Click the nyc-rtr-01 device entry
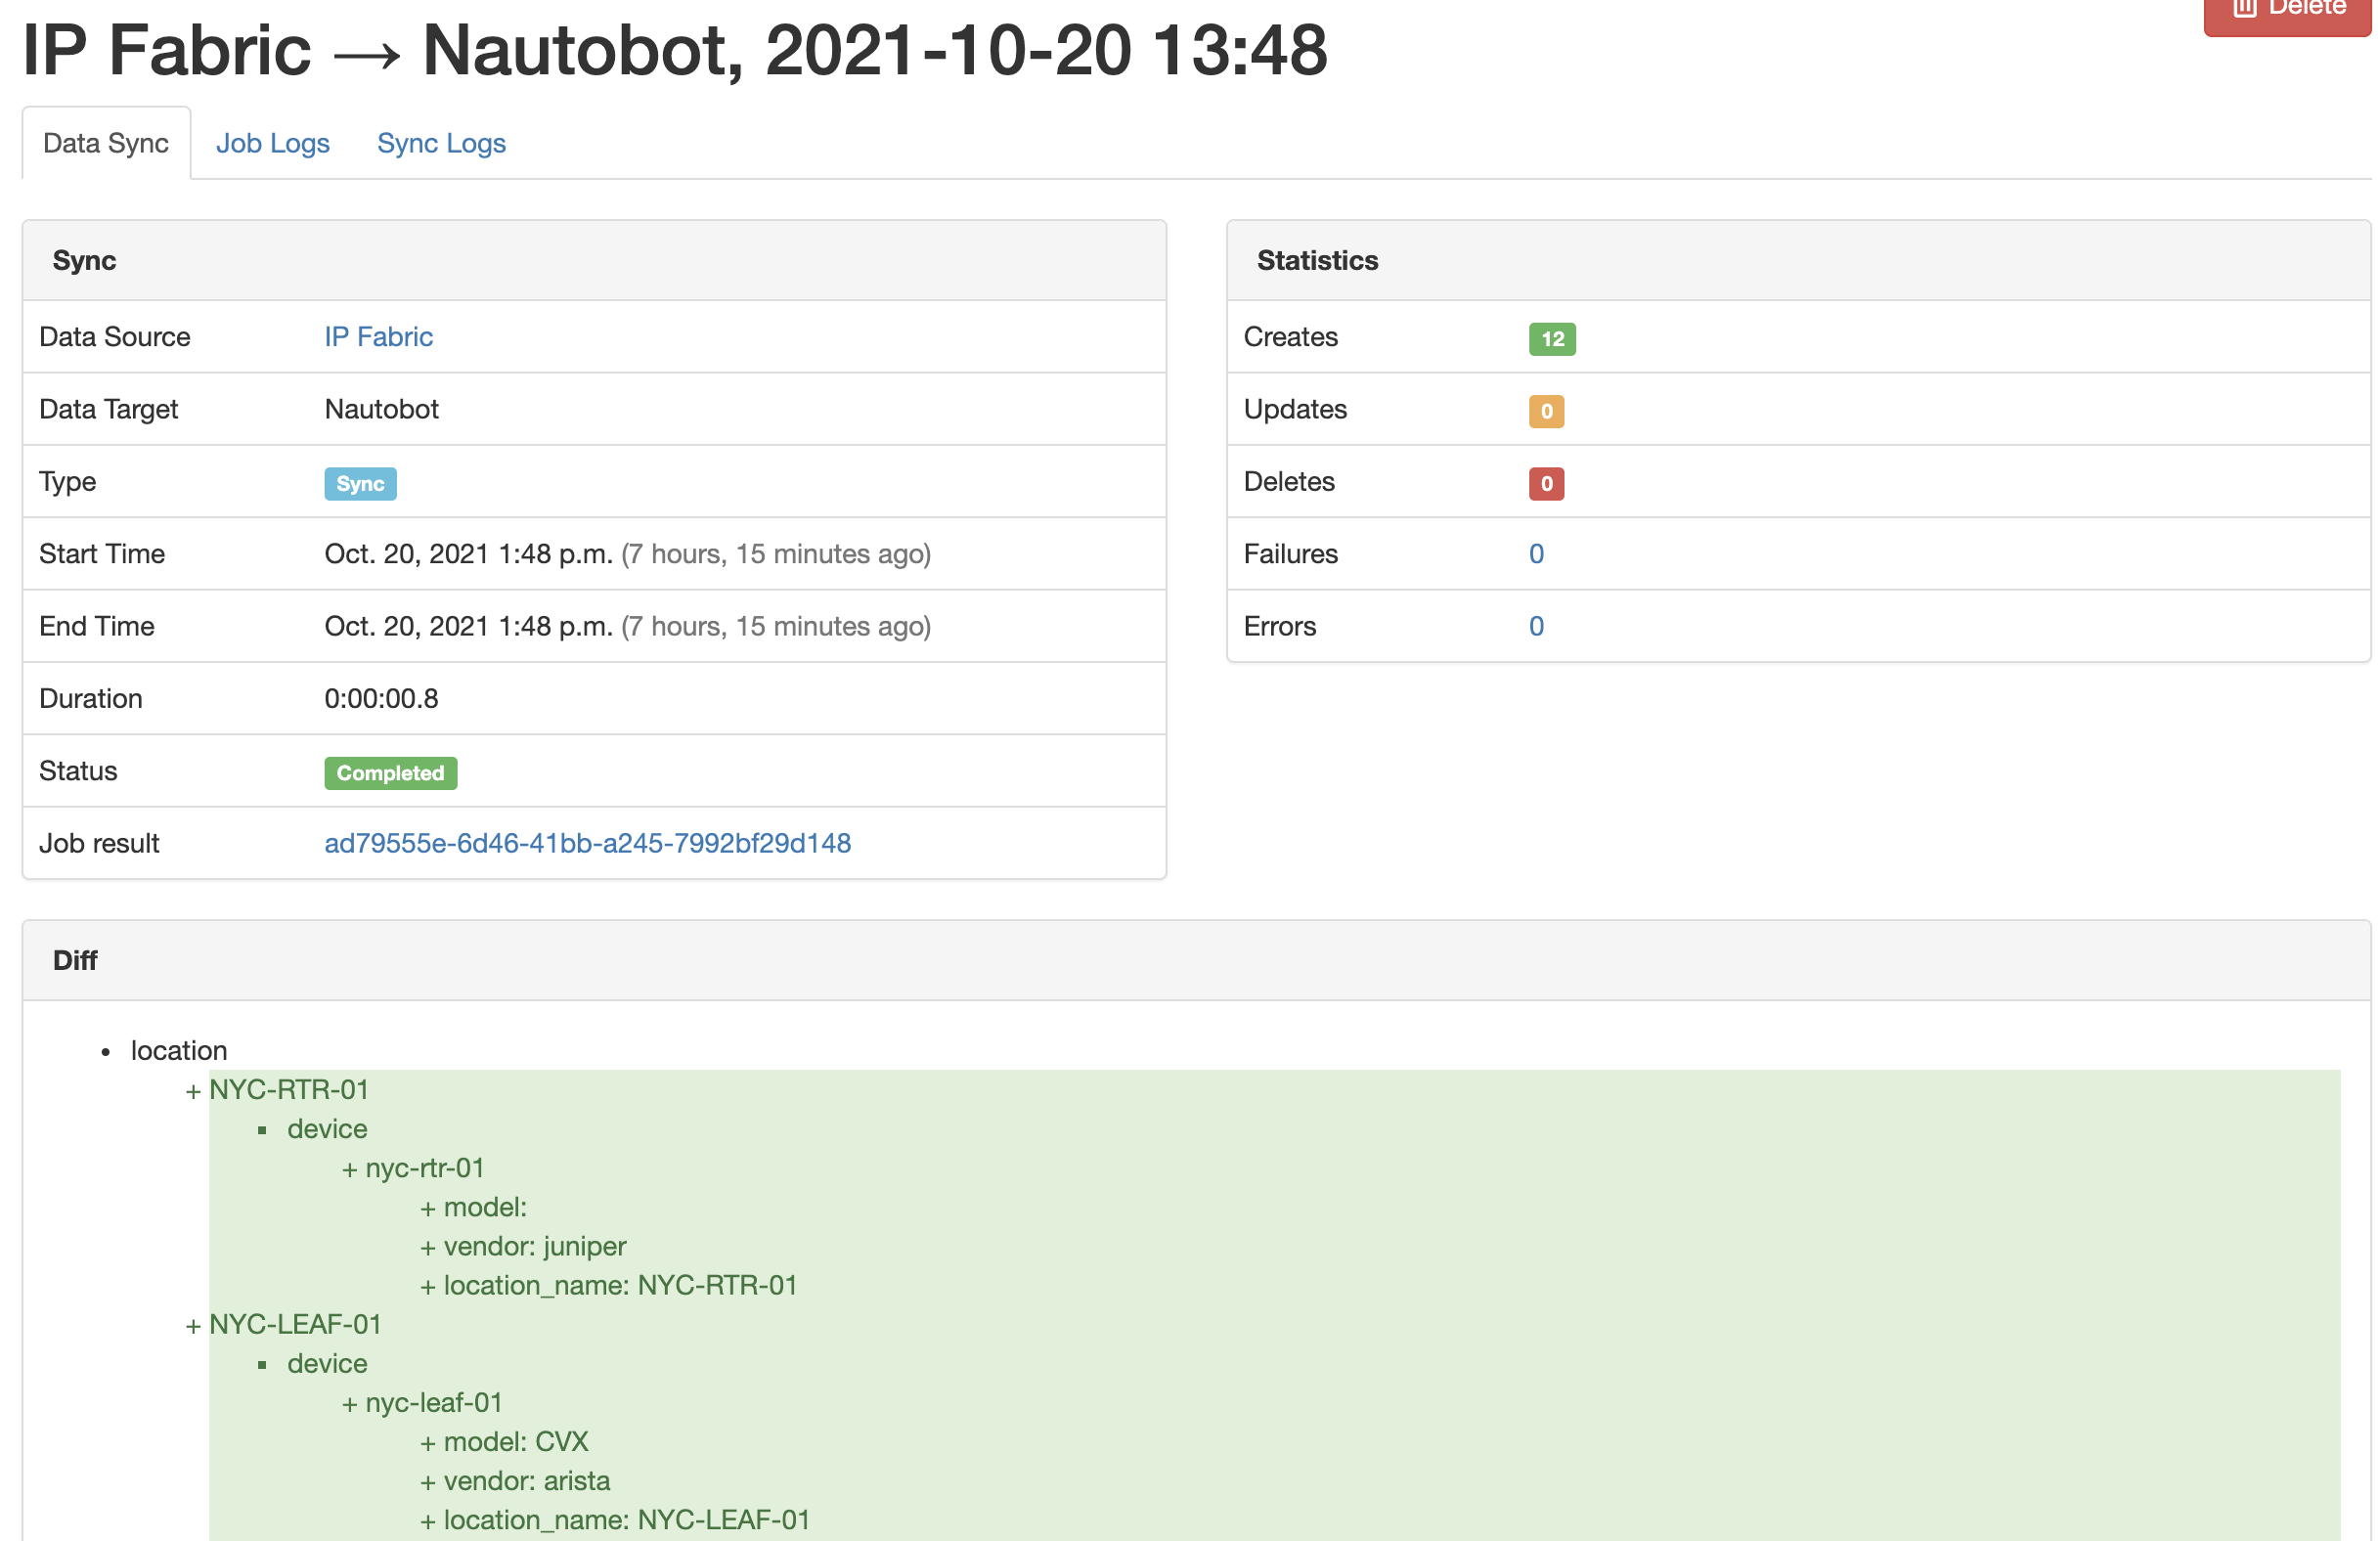The image size is (2380, 1541). click(424, 1168)
